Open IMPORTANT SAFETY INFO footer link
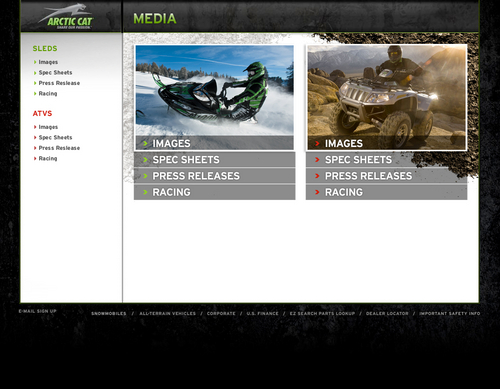The height and width of the screenshot is (389, 500). coord(450,313)
